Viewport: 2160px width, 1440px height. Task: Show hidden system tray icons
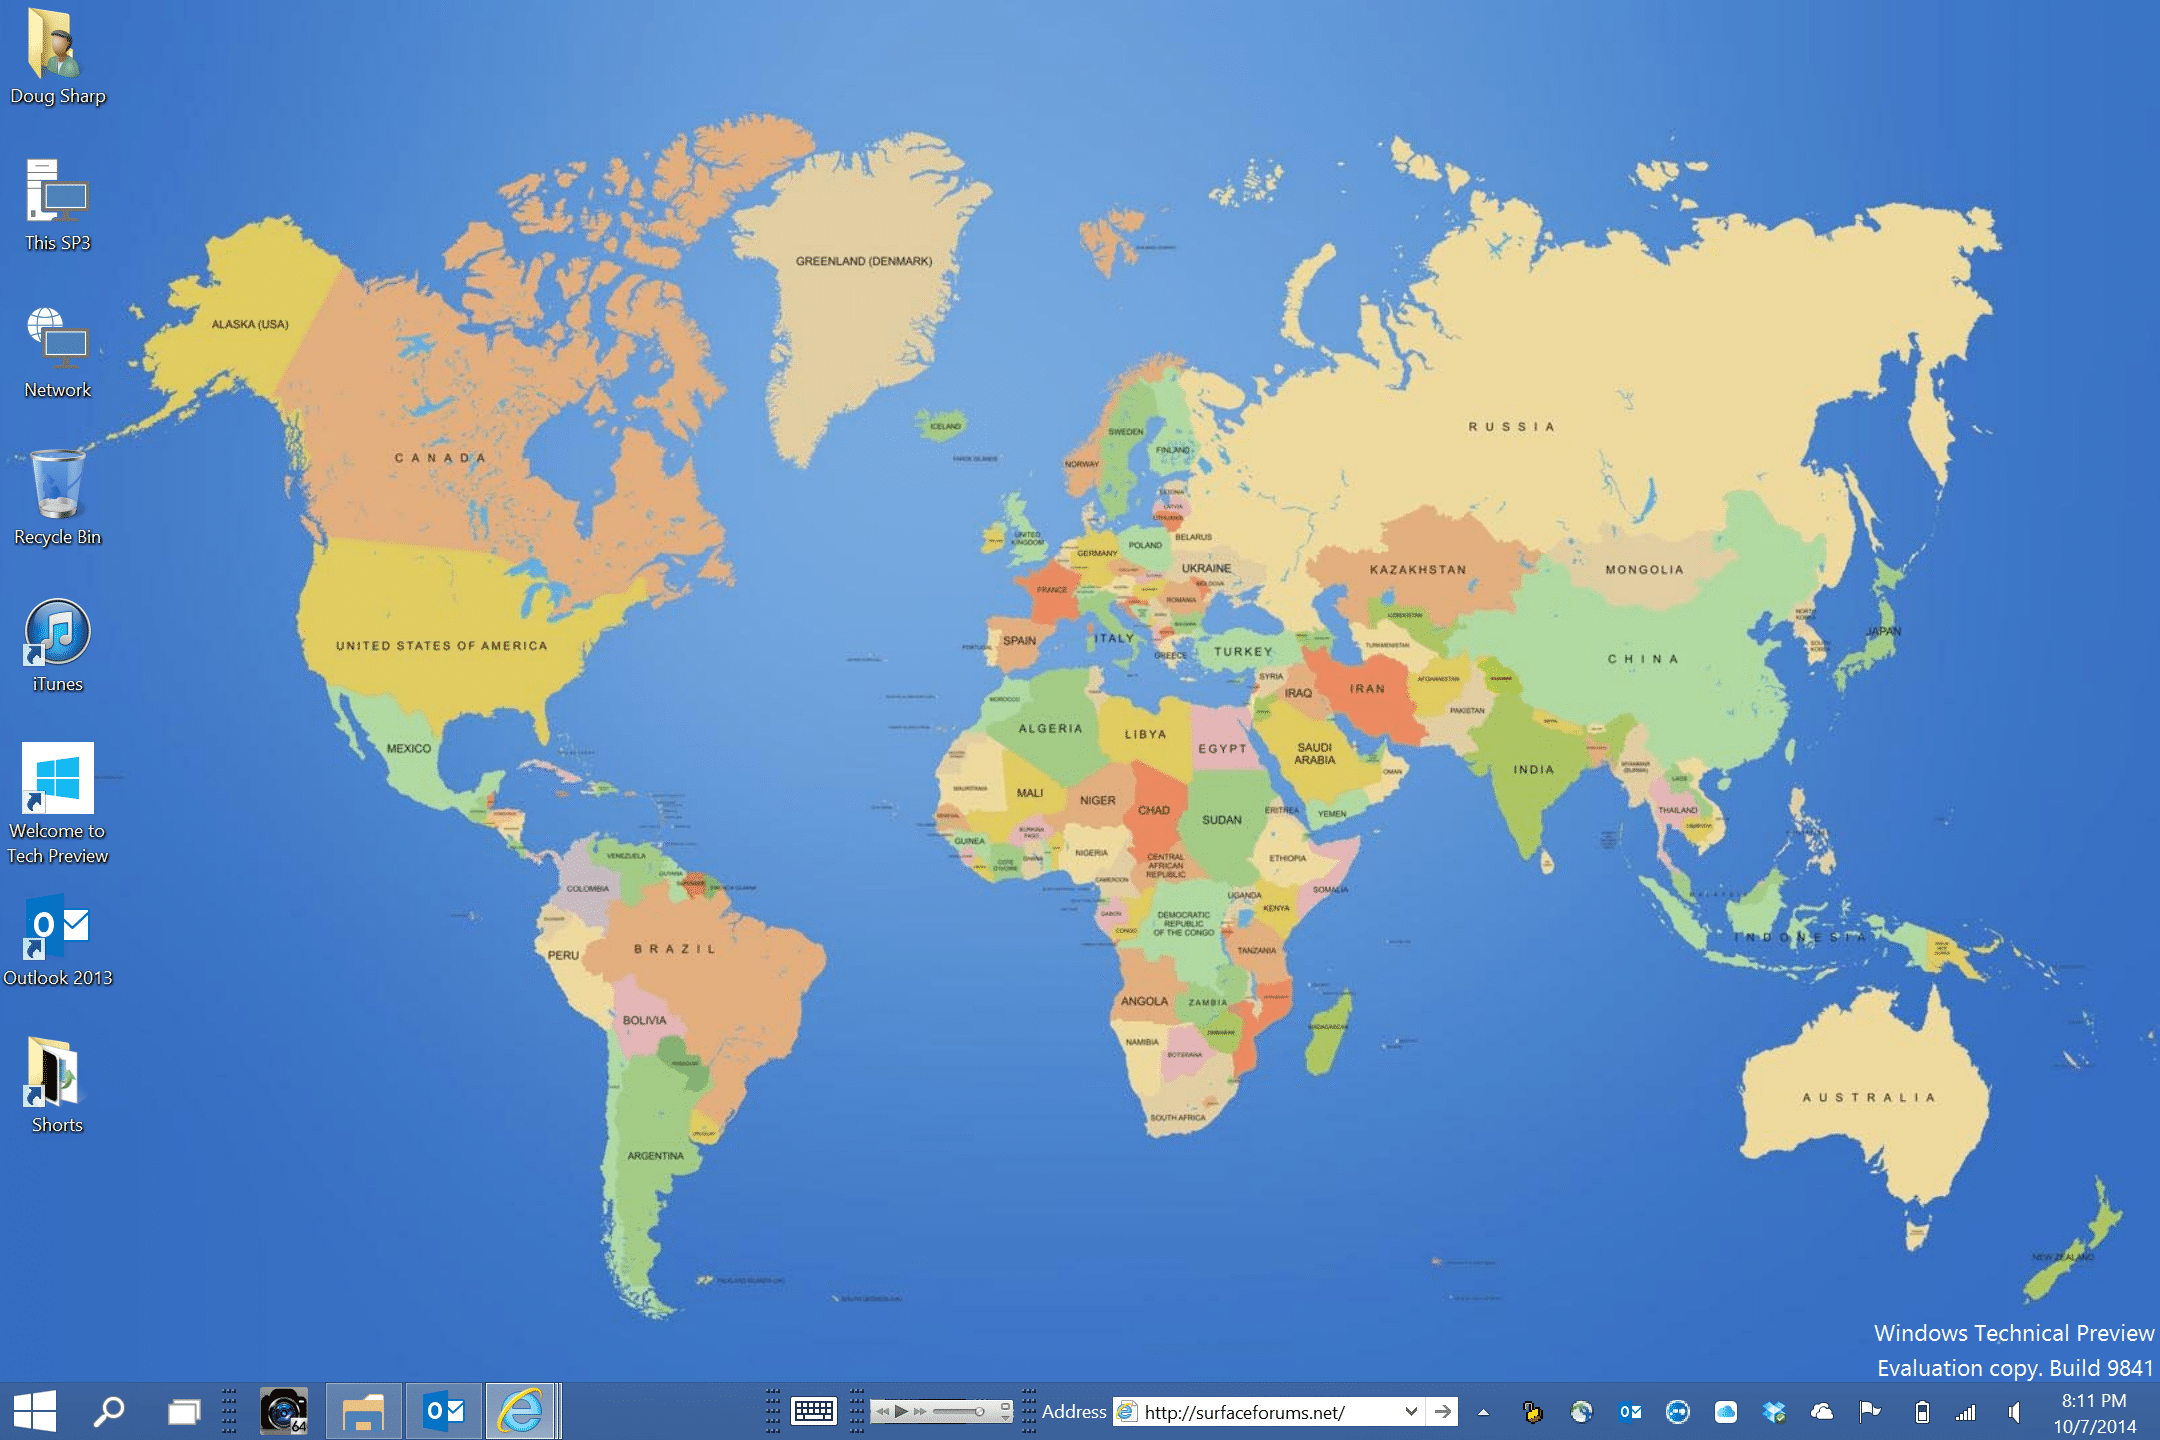click(1484, 1413)
